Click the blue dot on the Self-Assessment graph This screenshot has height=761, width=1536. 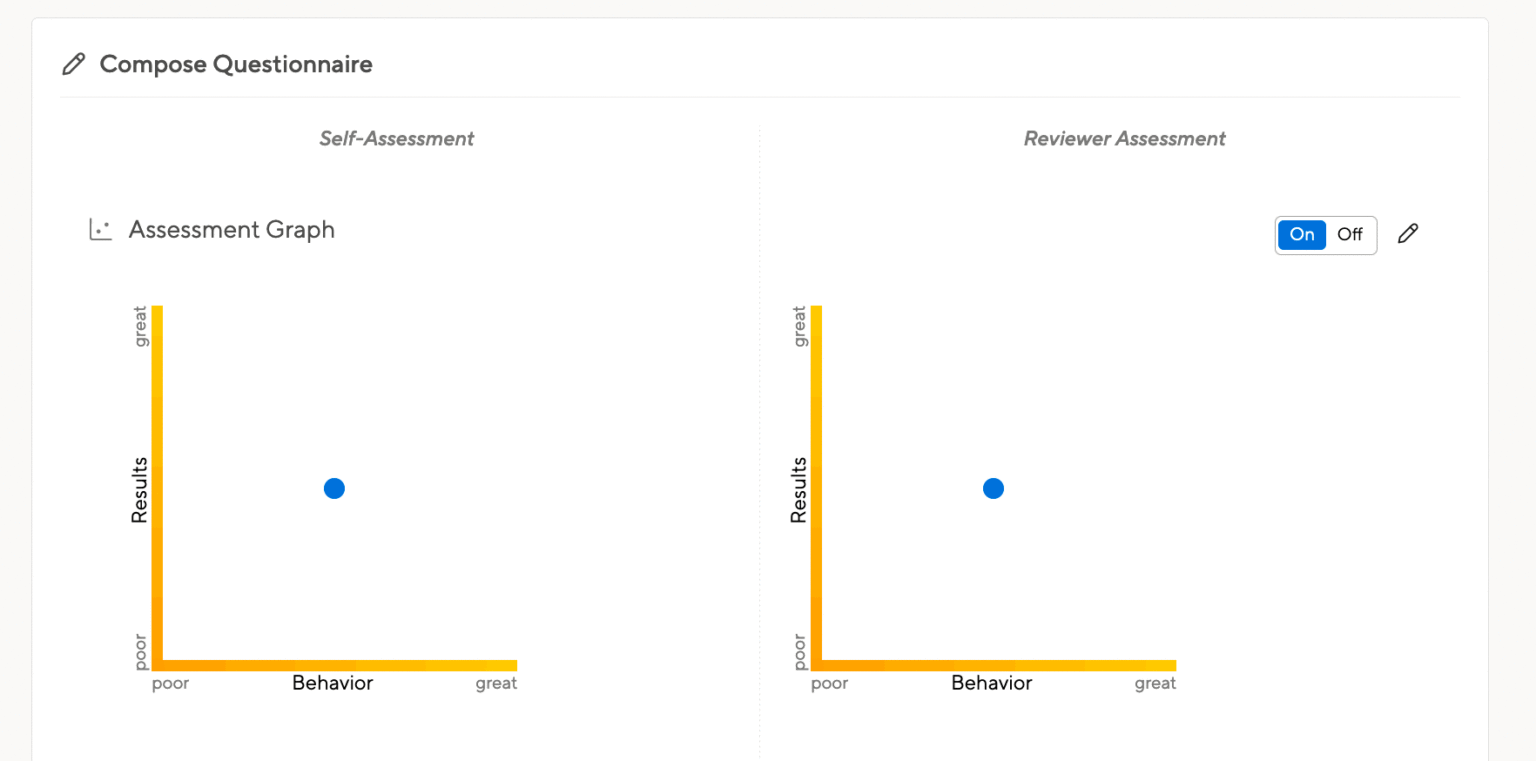[333, 488]
